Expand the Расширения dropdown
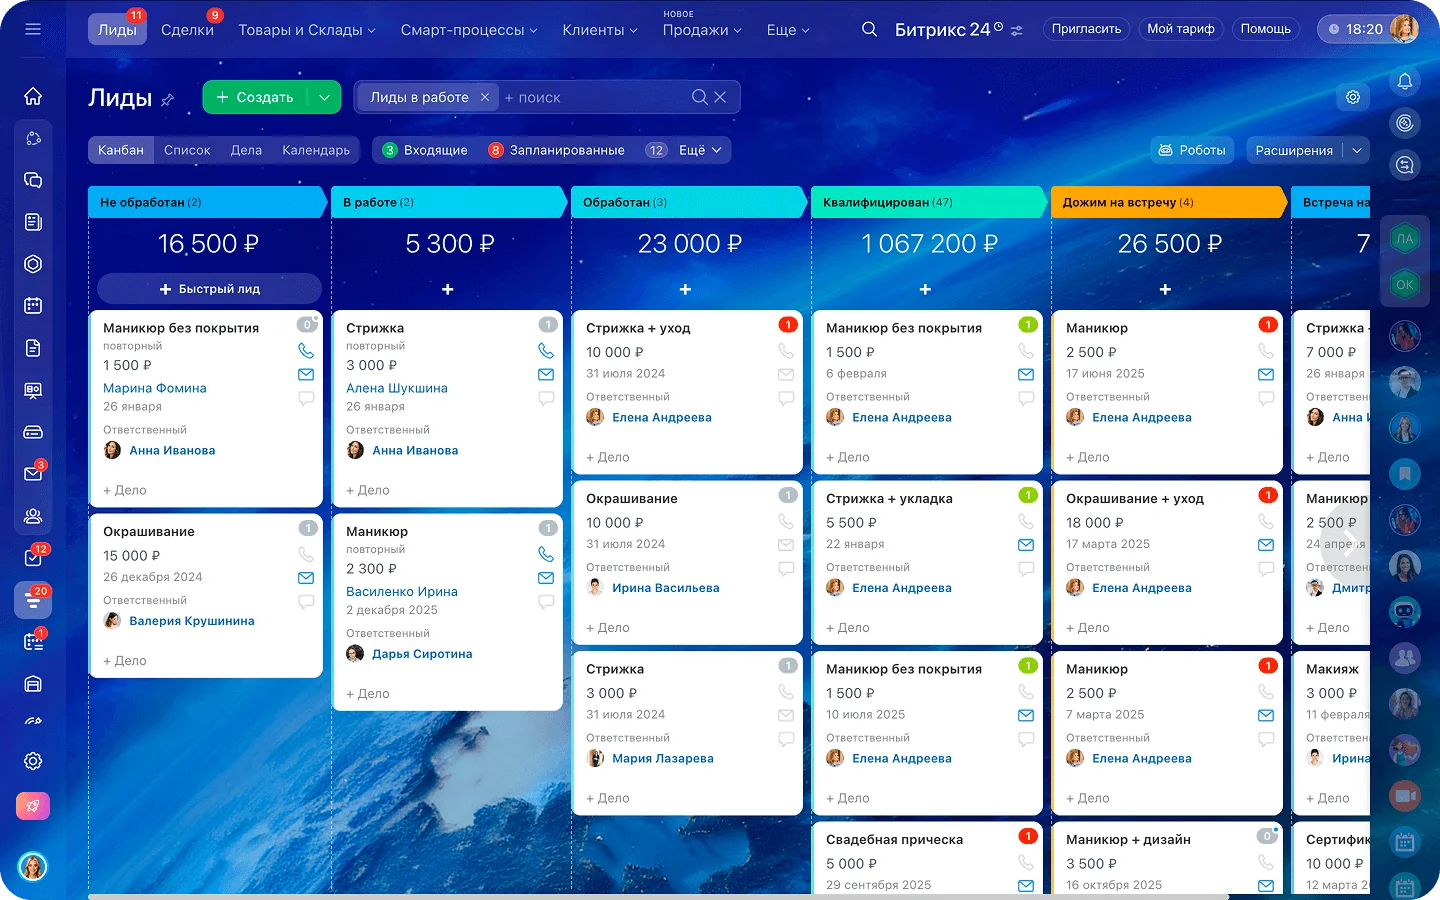Screen dimensions: 1440x900 tap(1357, 149)
